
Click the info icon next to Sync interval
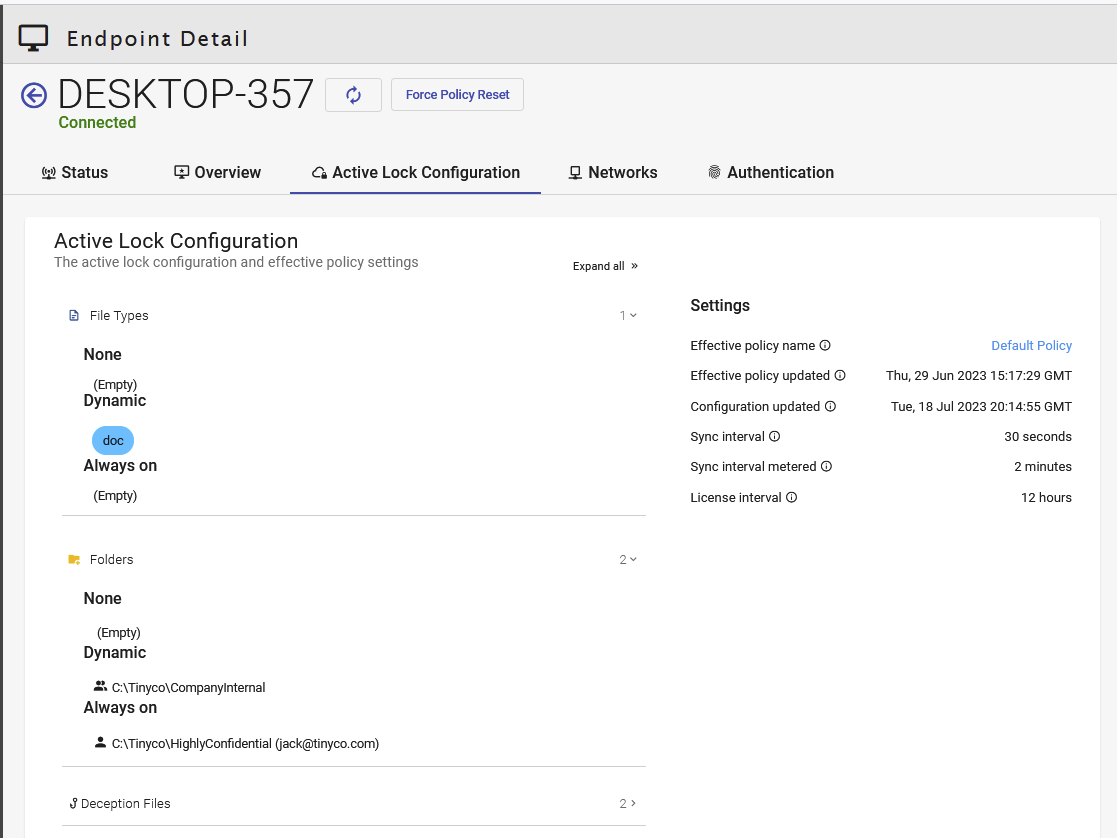(x=774, y=437)
